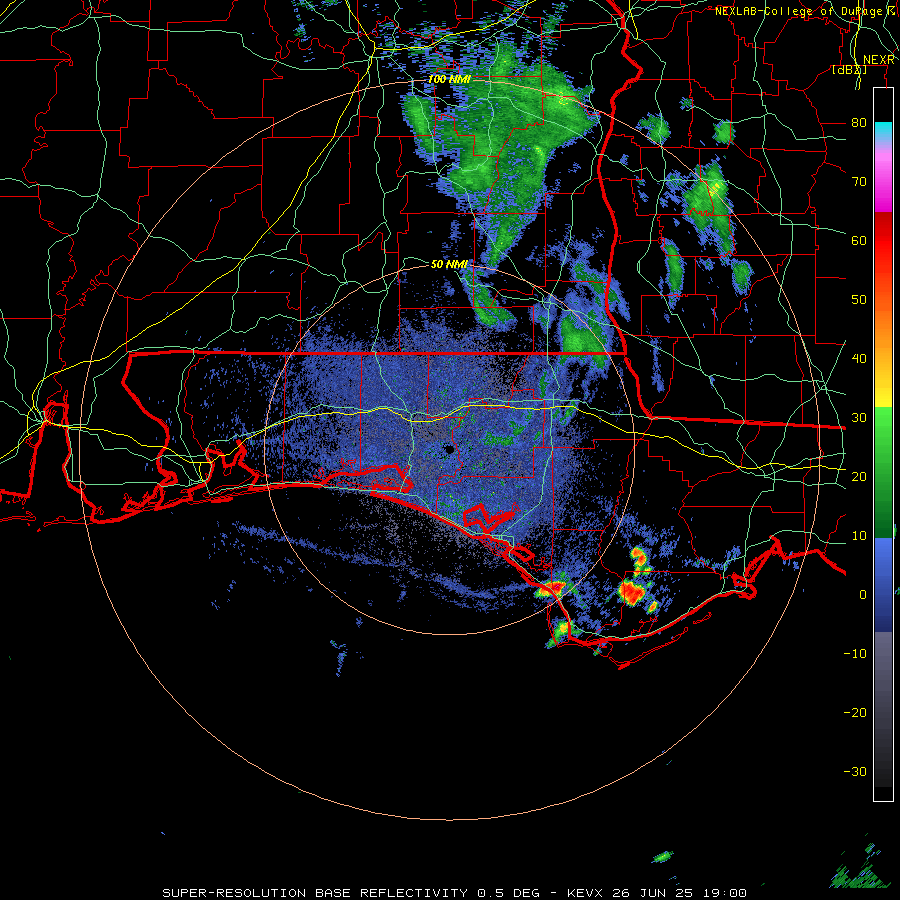Image resolution: width=900 pixels, height=900 pixels.
Task: Click the 10 value on reflectivity scale
Action: coord(859,536)
